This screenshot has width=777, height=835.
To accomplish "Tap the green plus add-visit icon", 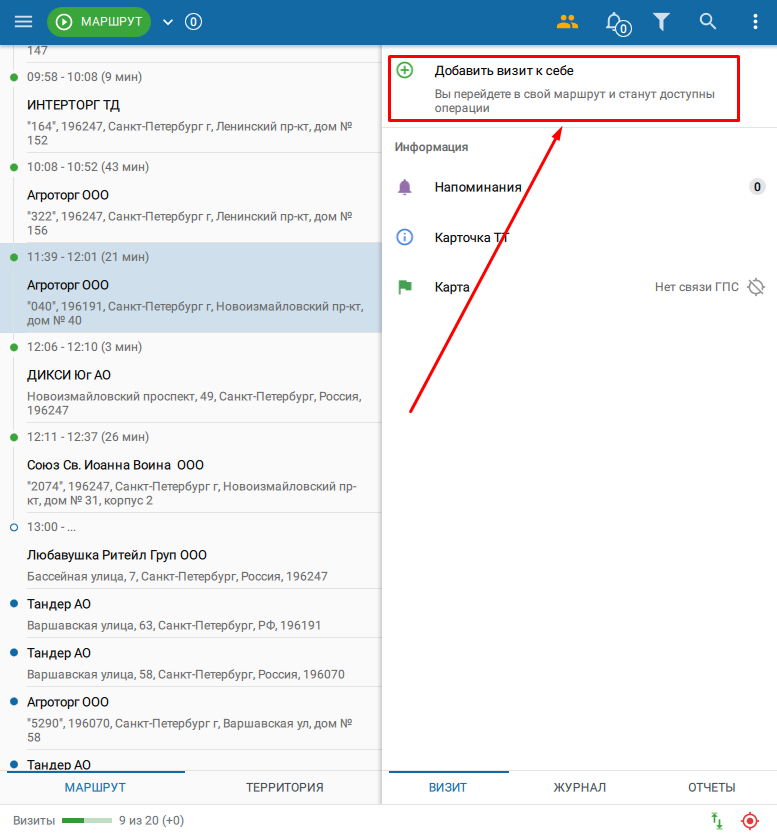I will coord(405,70).
